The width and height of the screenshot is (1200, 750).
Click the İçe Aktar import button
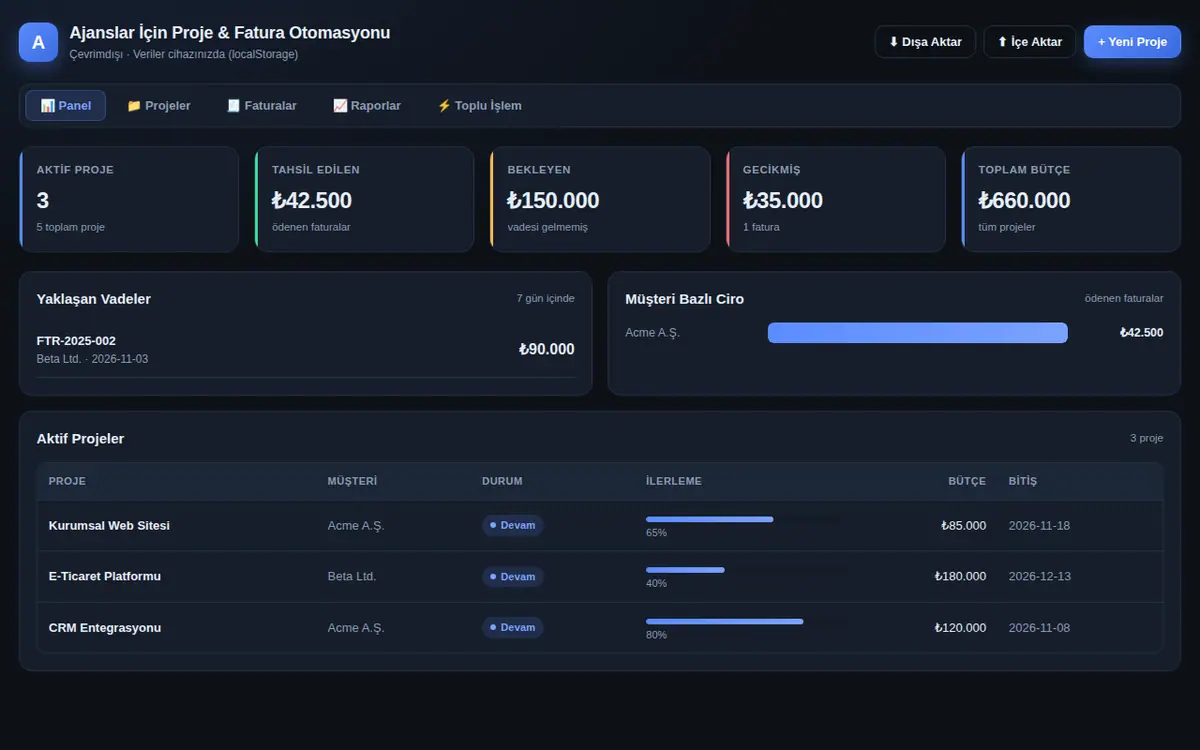tap(1030, 42)
